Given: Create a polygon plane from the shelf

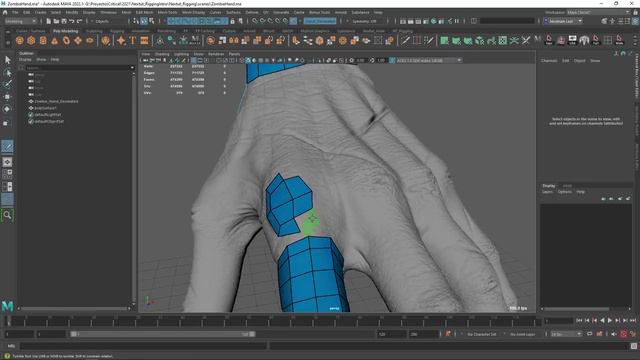Looking at the screenshot, I should pyautogui.click(x=78, y=40).
